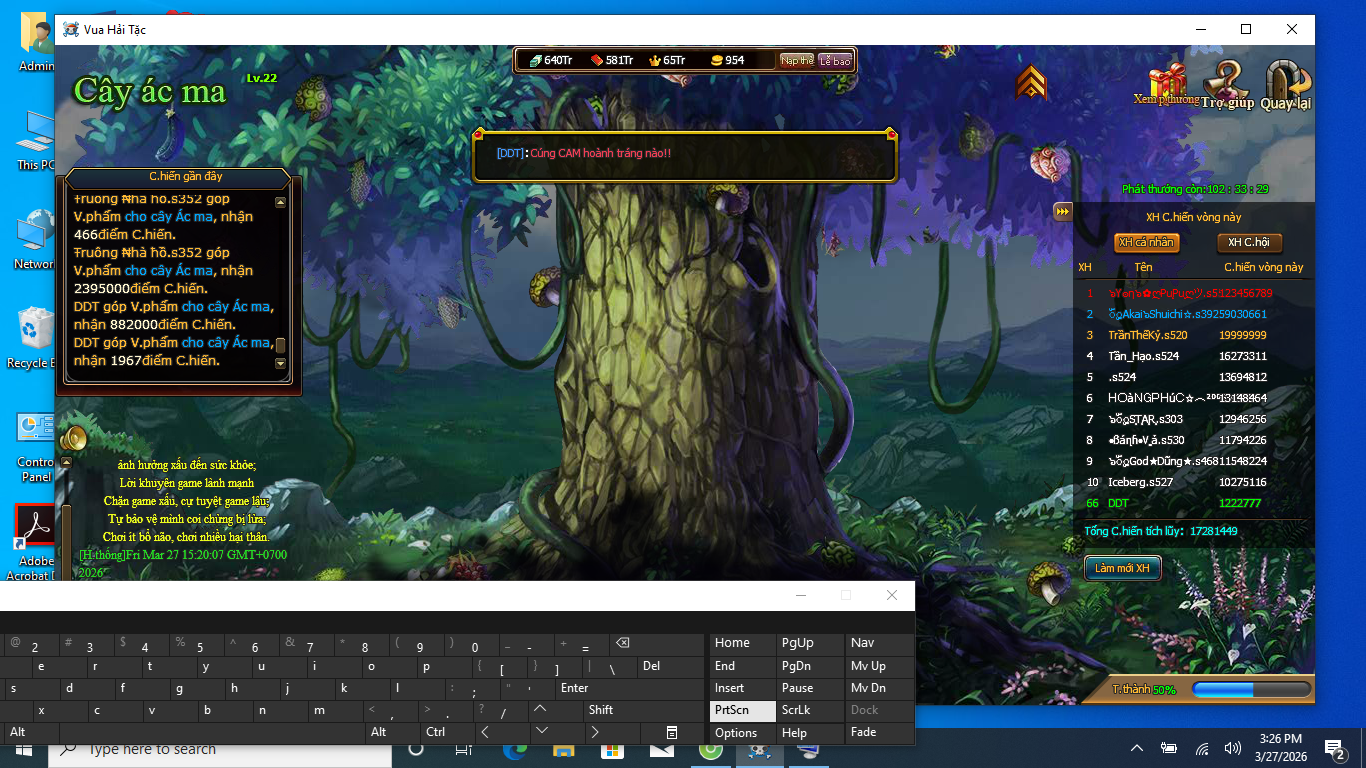Toggle the Nav key on on-screen keyboard
Screen dimensions: 1366x768
coord(879,643)
